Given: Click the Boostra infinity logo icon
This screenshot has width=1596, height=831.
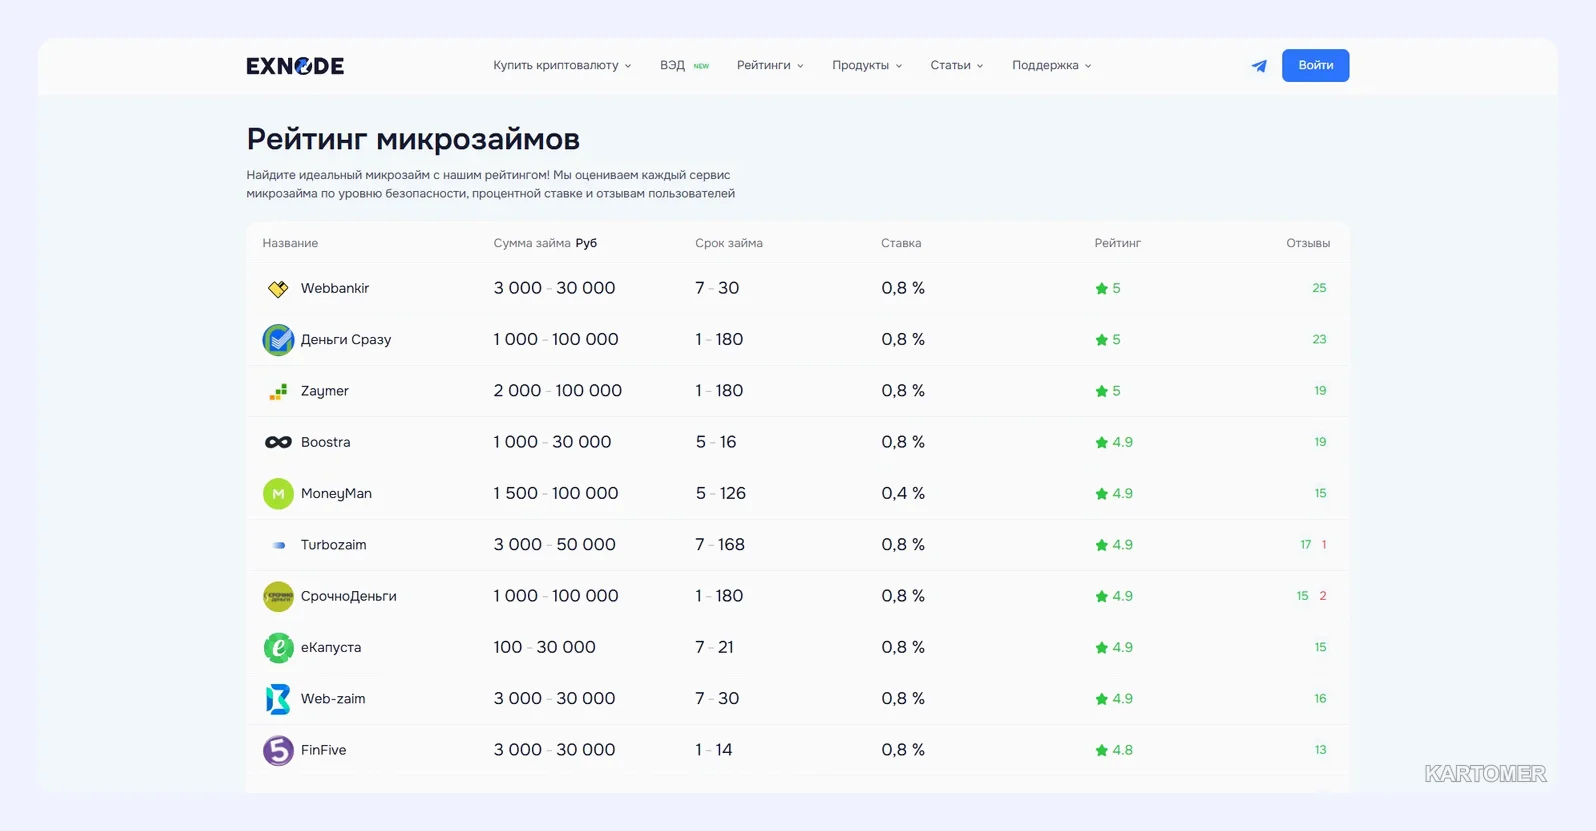Looking at the screenshot, I should click(x=278, y=442).
